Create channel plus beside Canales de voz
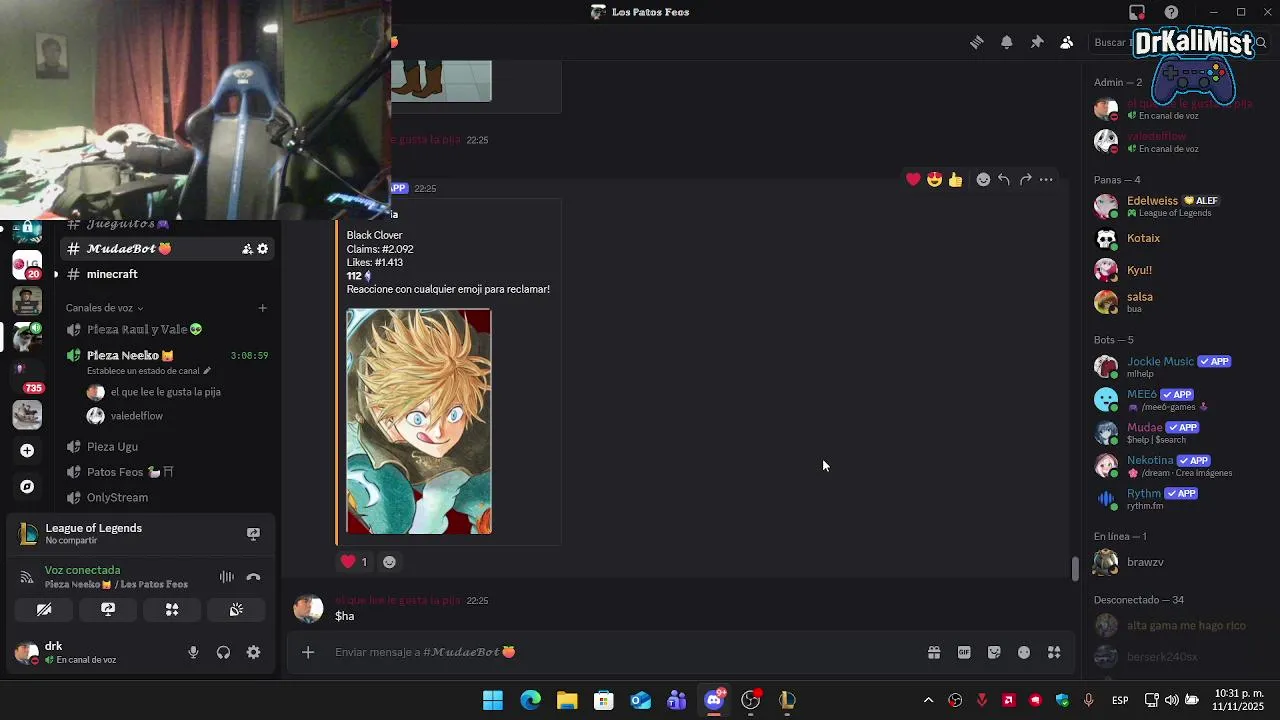 tap(262, 308)
